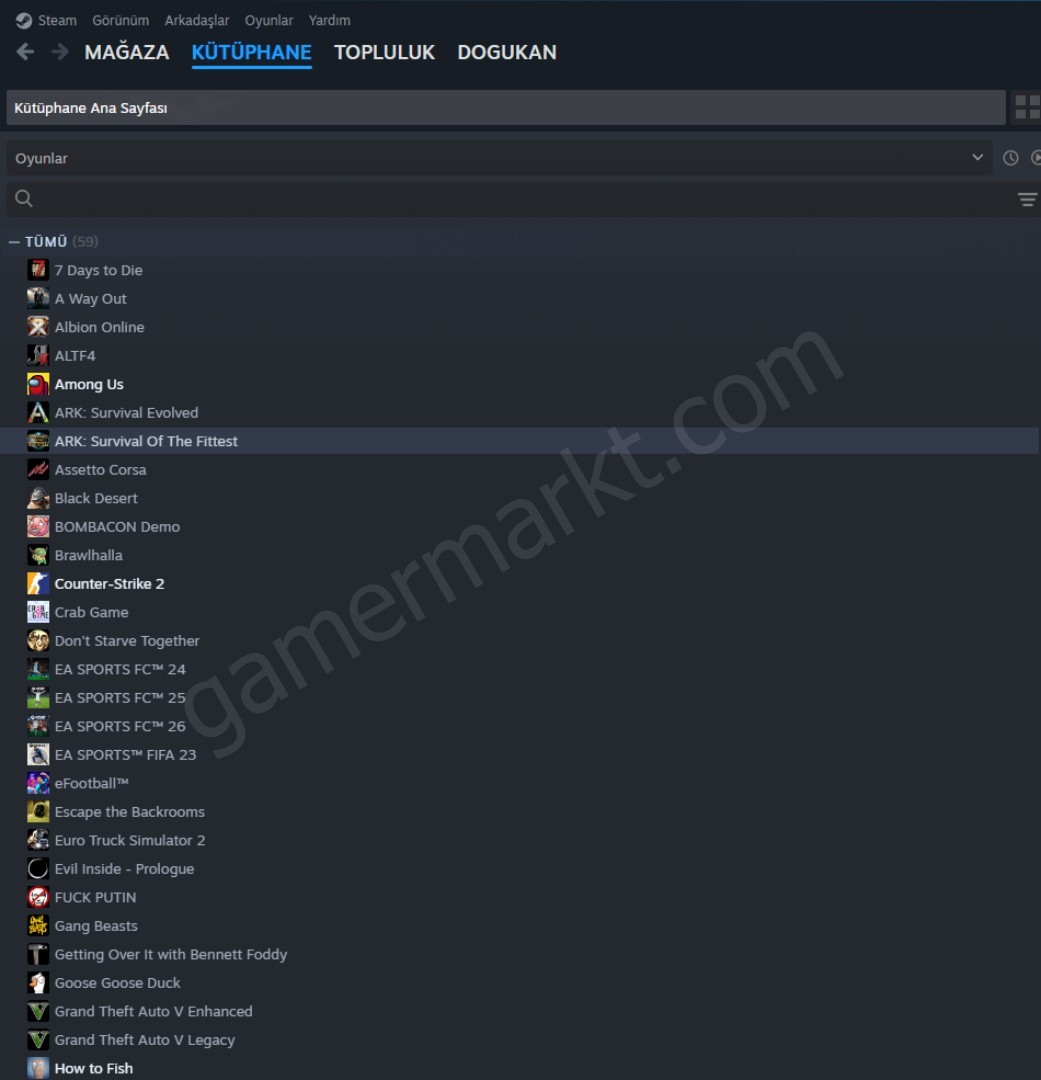Image resolution: width=1041 pixels, height=1080 pixels.
Task: Open the grid collections view icon
Action: click(x=1027, y=107)
